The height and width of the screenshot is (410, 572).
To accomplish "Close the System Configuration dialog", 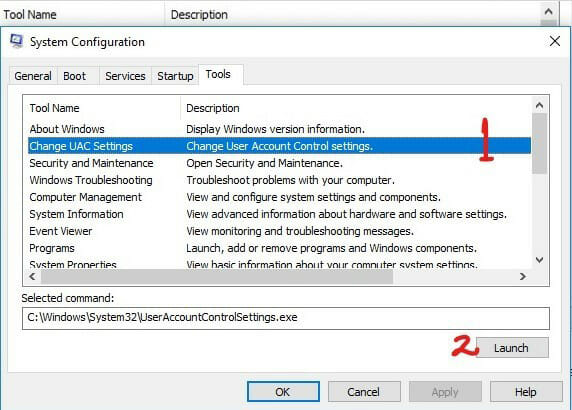I will [x=554, y=41].
